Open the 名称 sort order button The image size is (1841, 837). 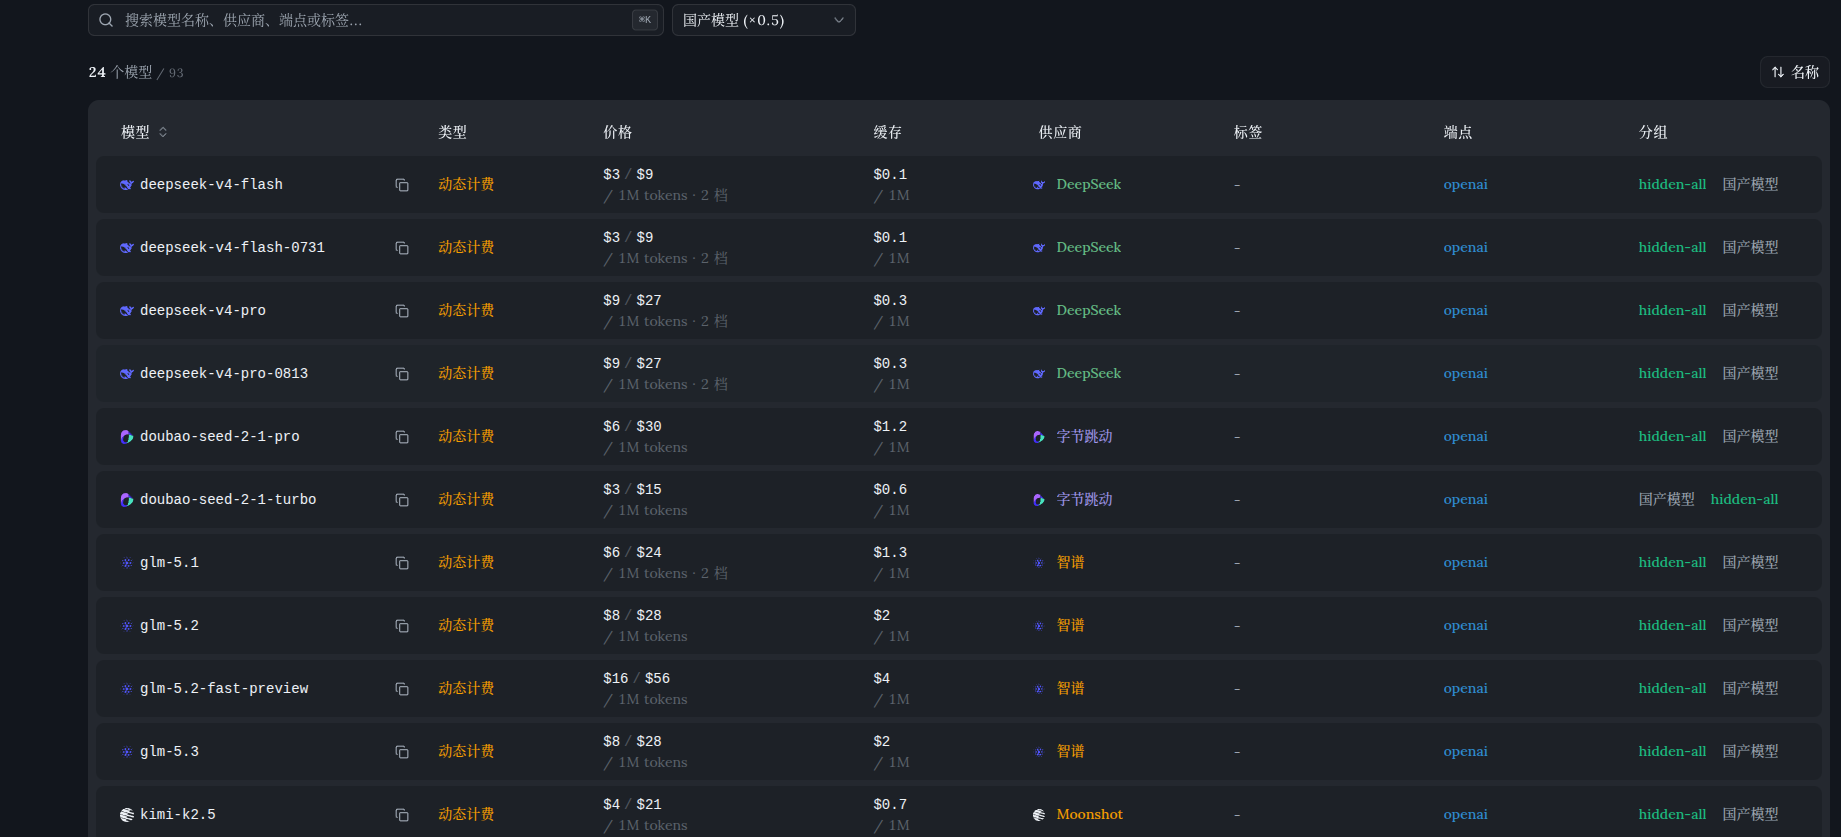1795,72
